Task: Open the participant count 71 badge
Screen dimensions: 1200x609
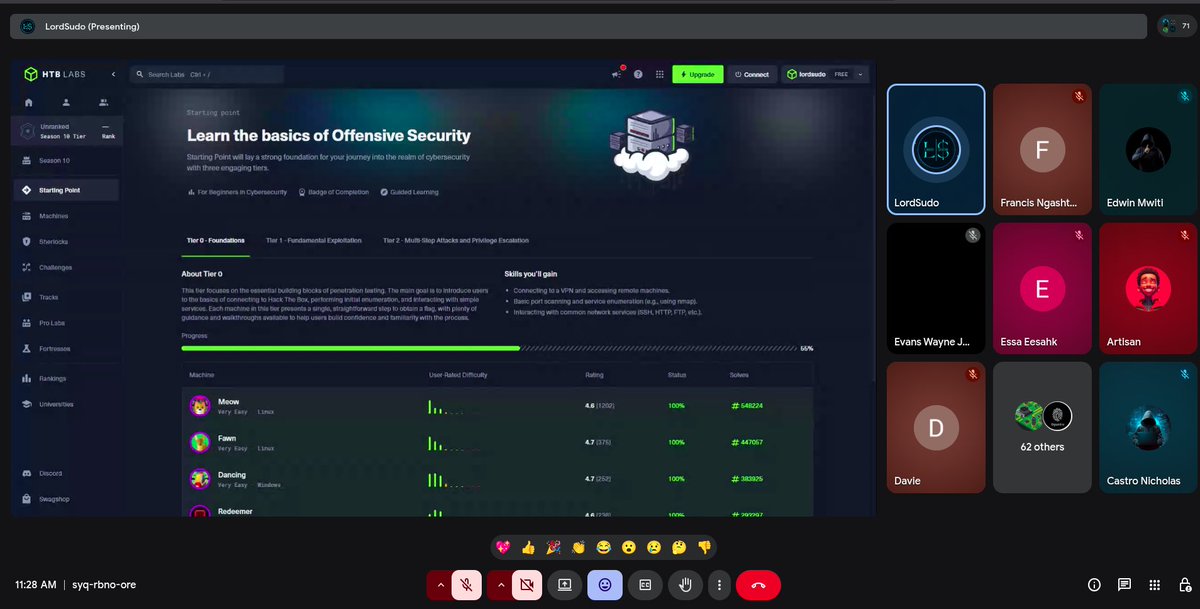Action: coord(1176,26)
